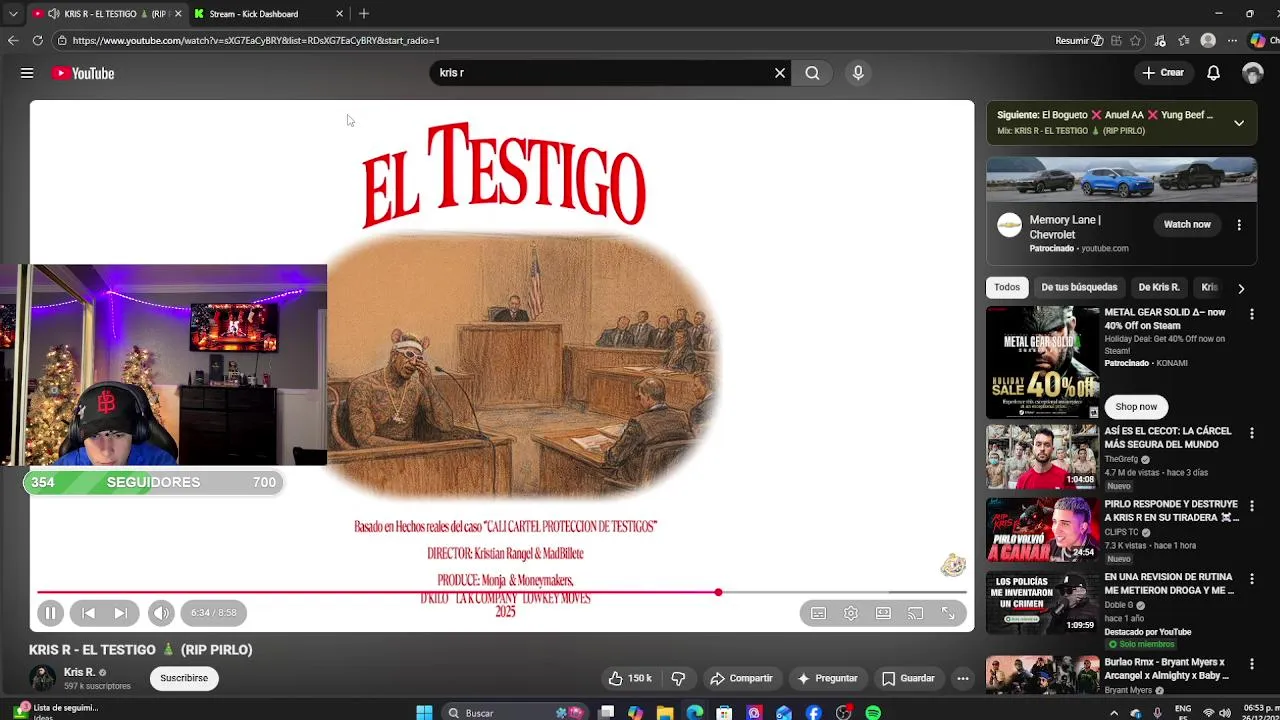Save the video with Guardar
This screenshot has width=1280, height=720.
908,678
